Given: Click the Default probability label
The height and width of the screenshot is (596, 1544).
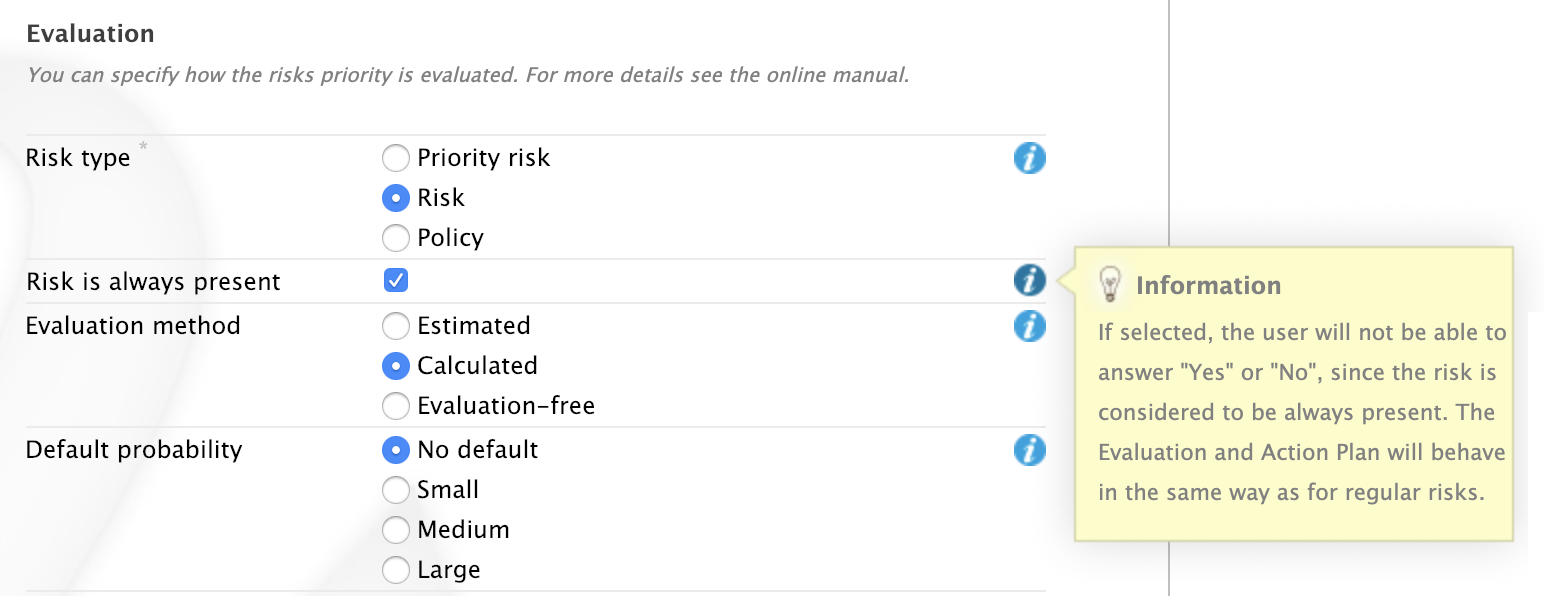Looking at the screenshot, I should [134, 450].
